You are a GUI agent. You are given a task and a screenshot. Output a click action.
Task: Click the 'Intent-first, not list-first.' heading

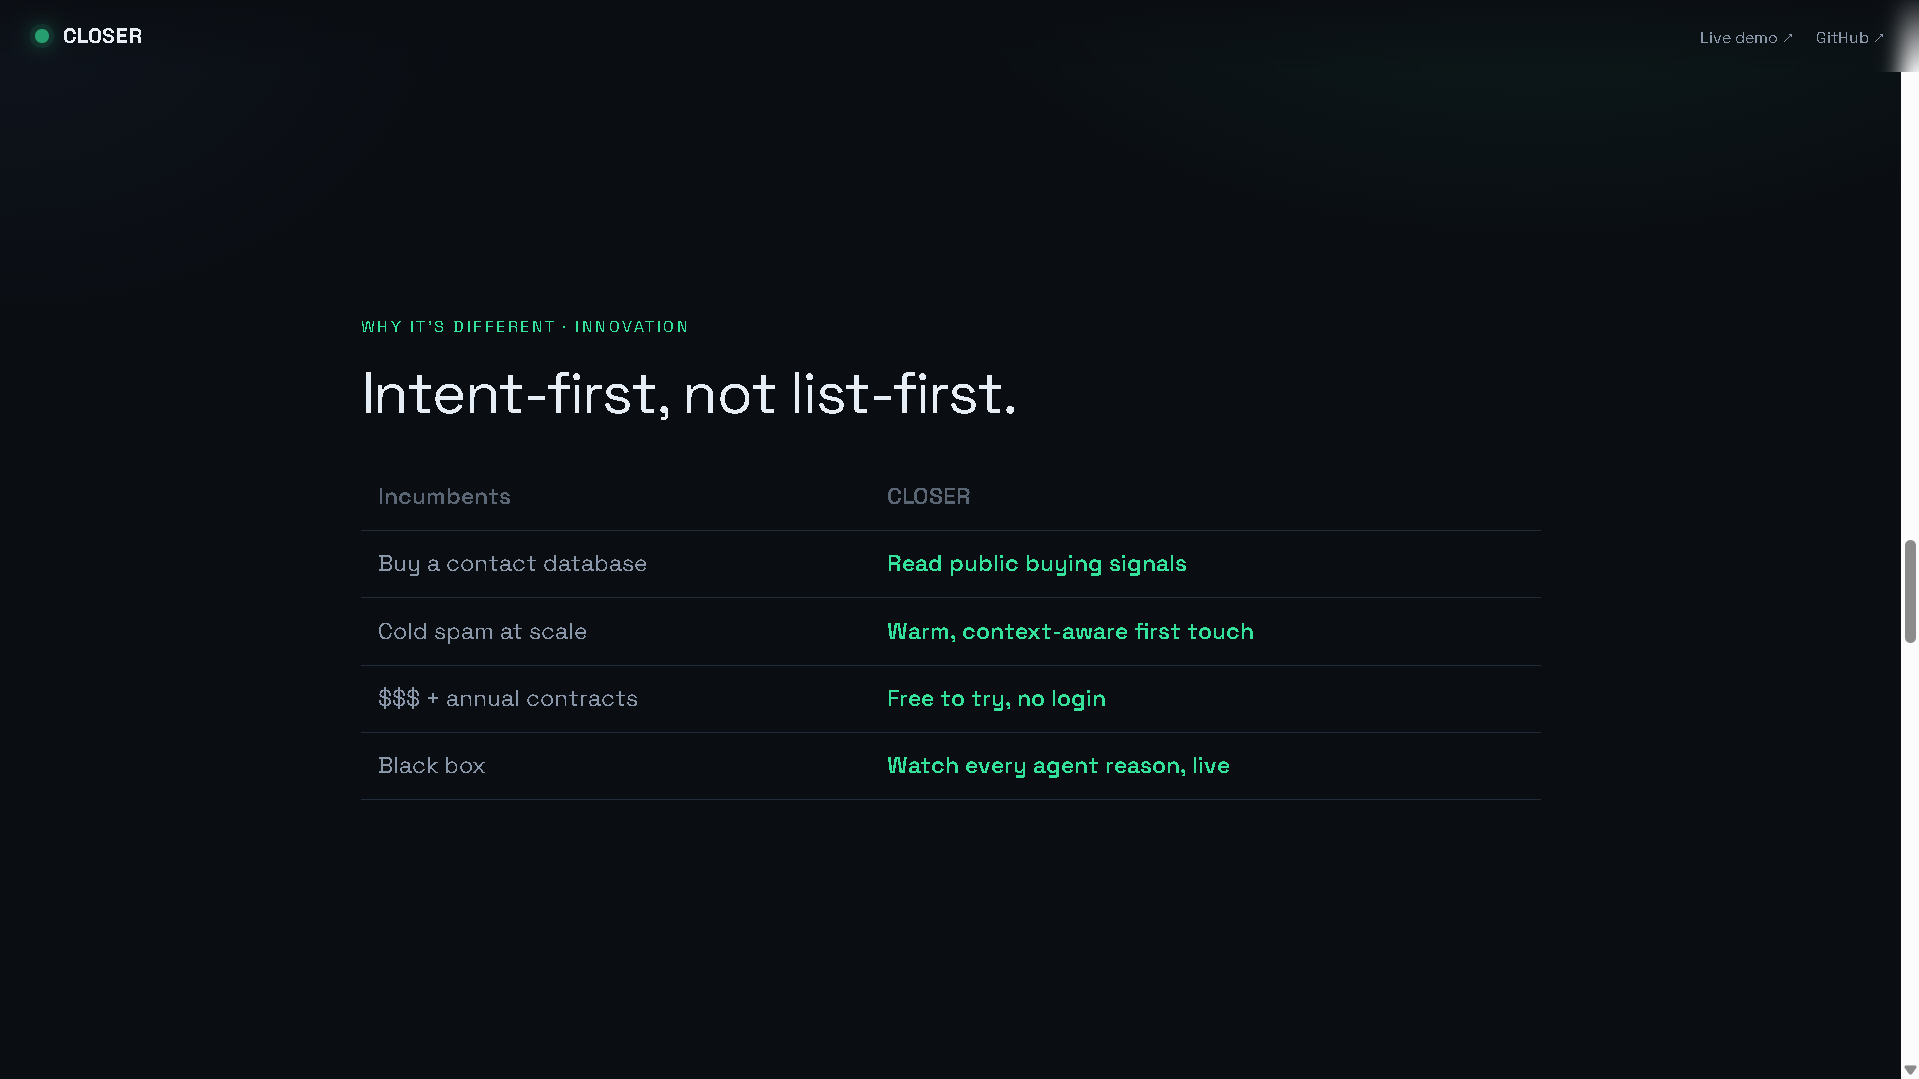688,394
